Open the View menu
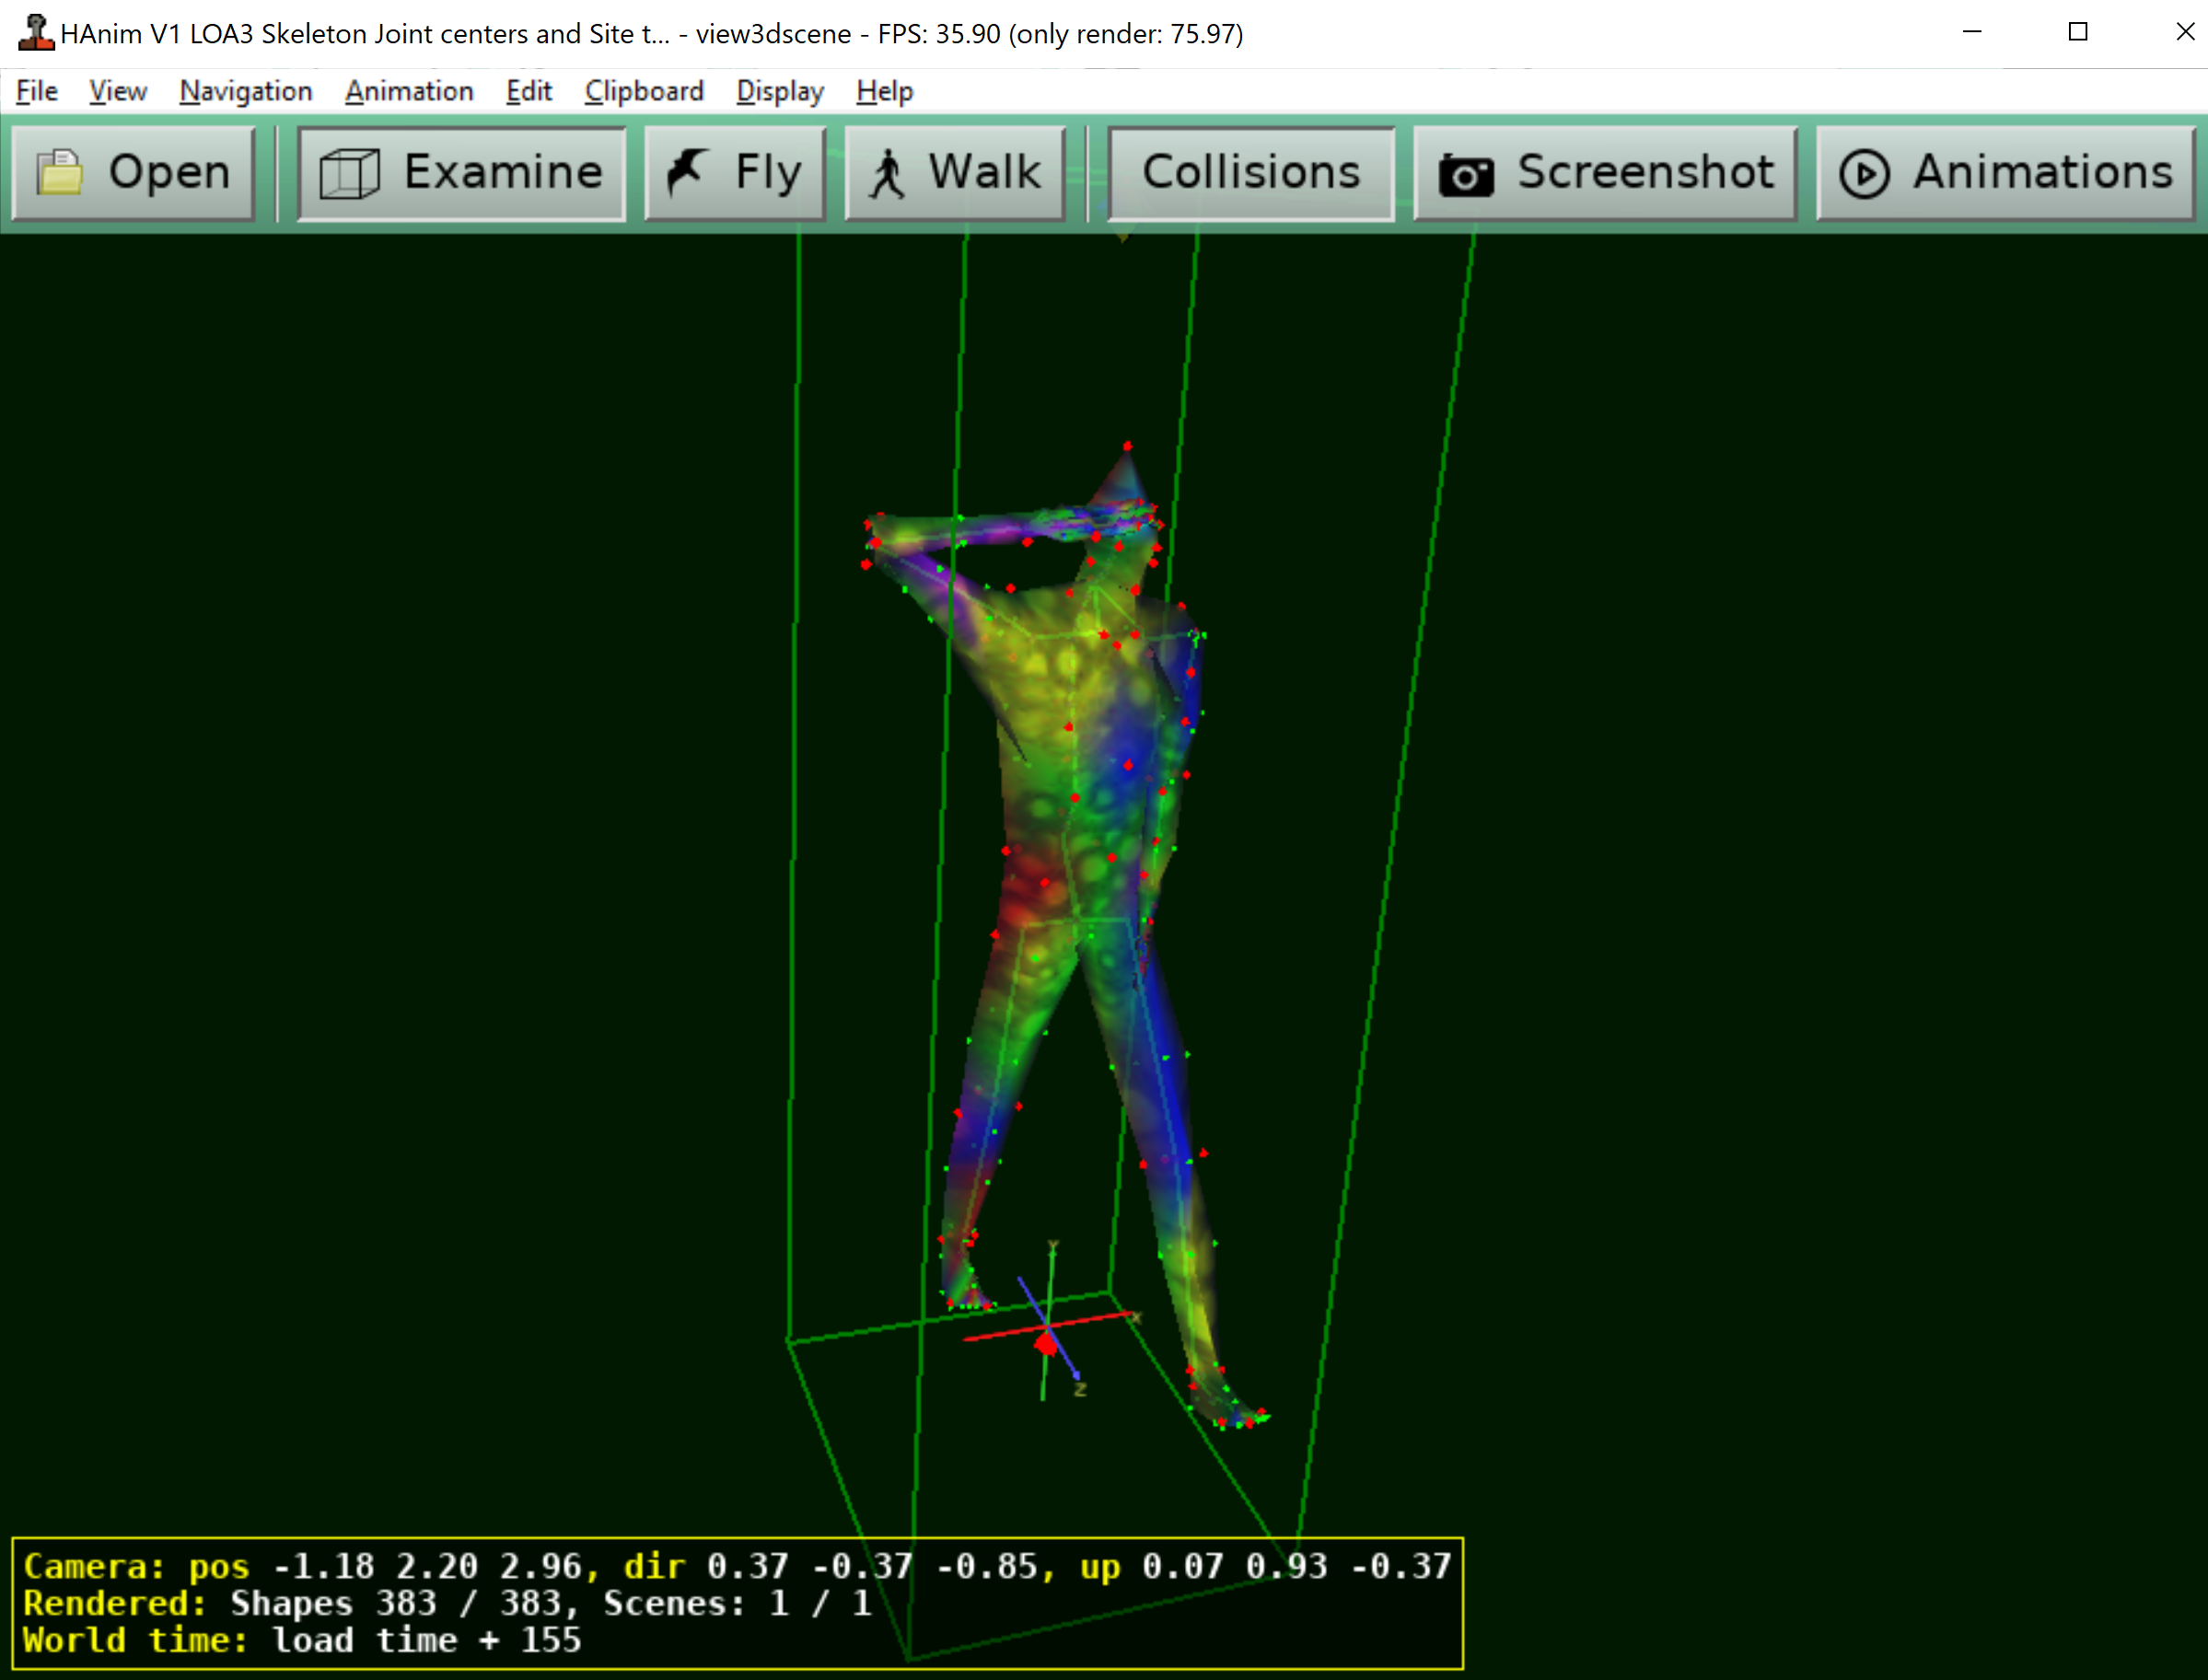The image size is (2208, 1680). click(x=117, y=91)
